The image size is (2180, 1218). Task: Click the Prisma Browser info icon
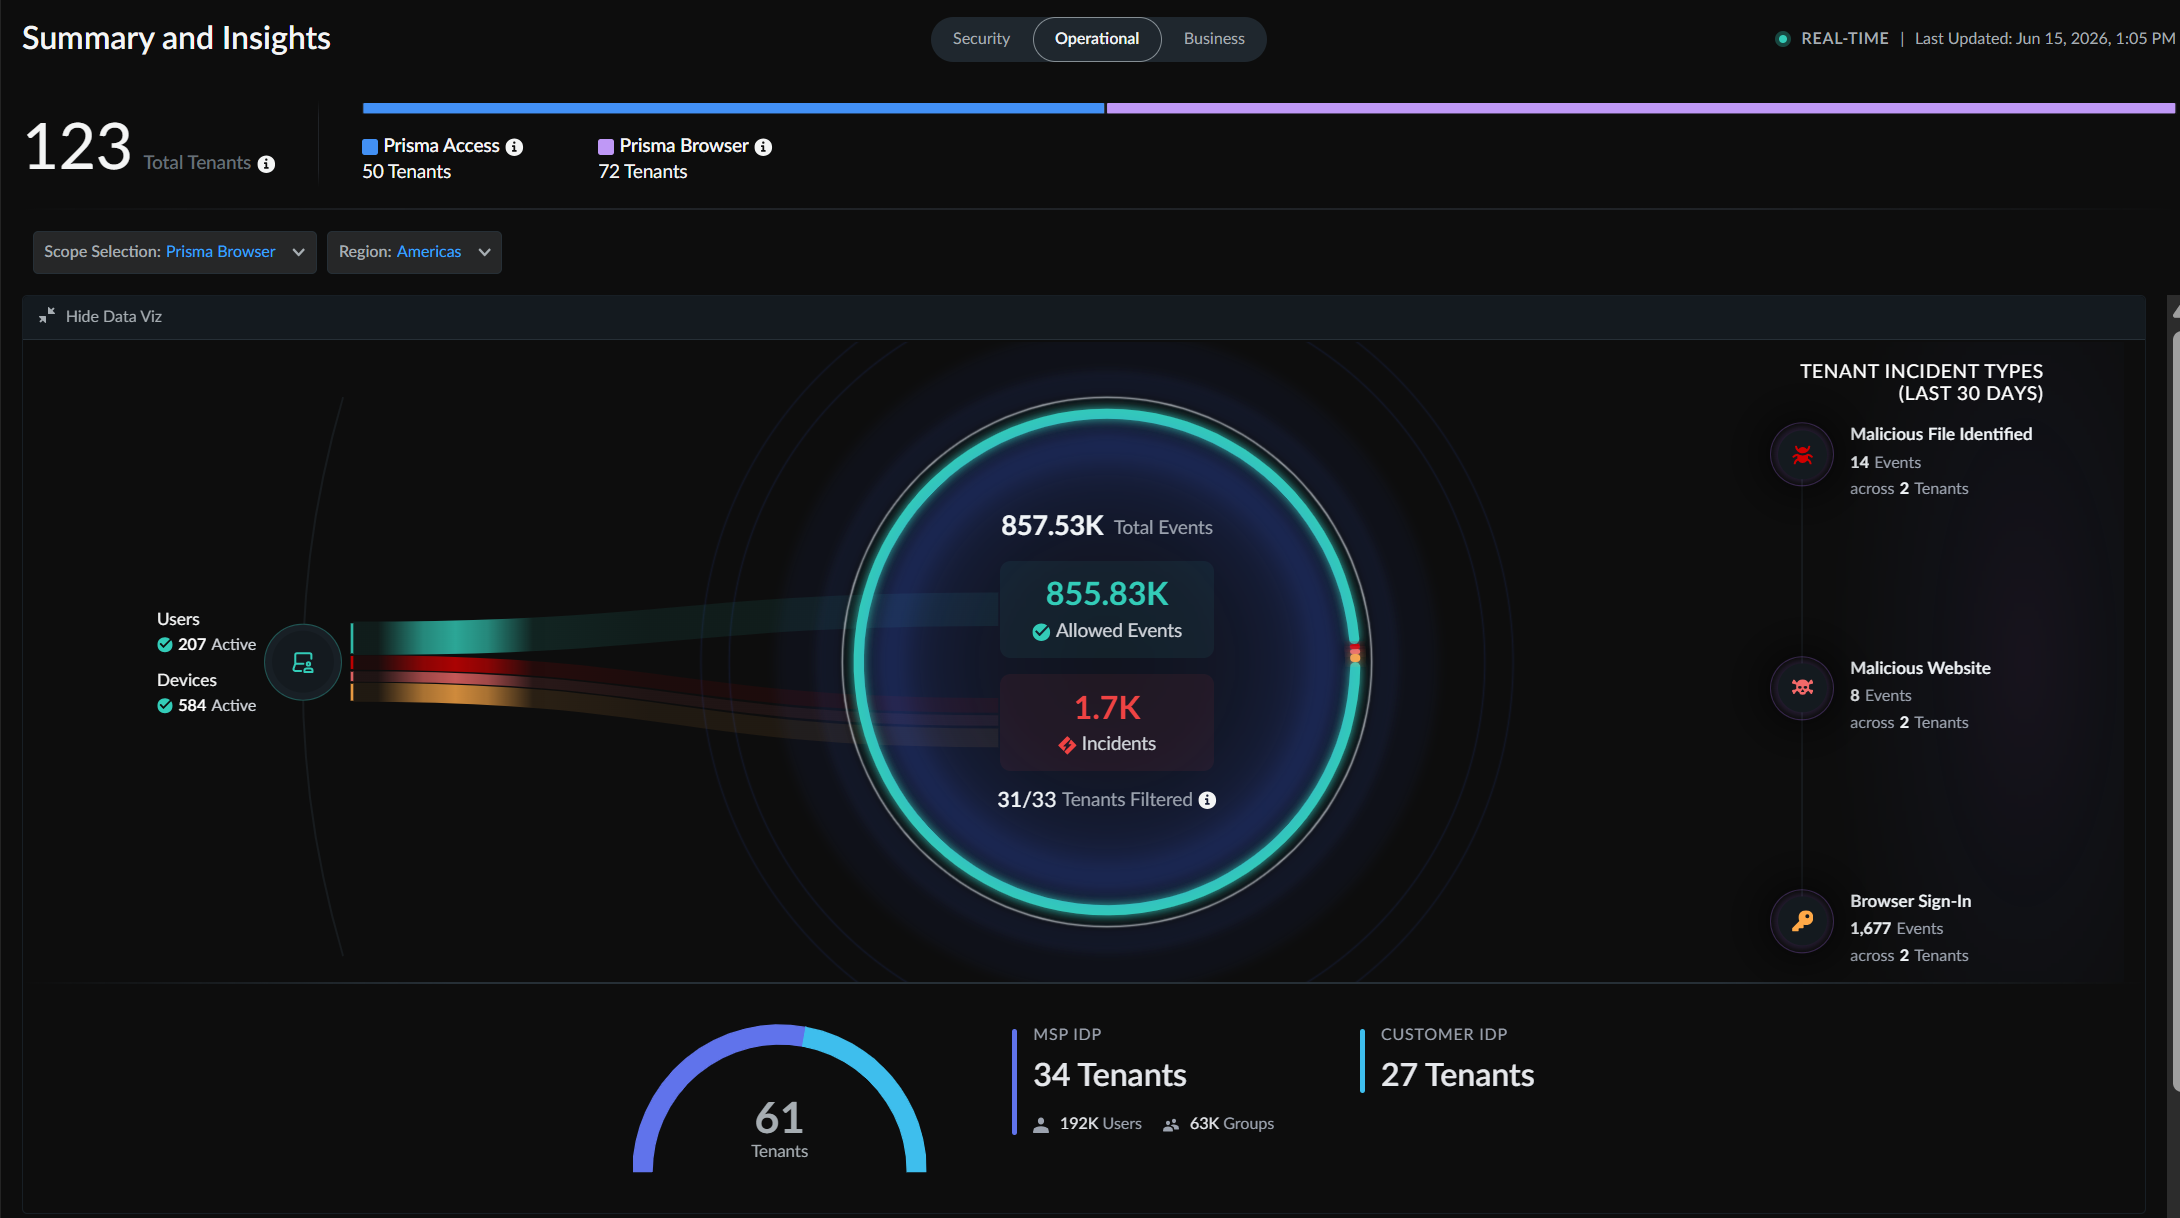[763, 147]
